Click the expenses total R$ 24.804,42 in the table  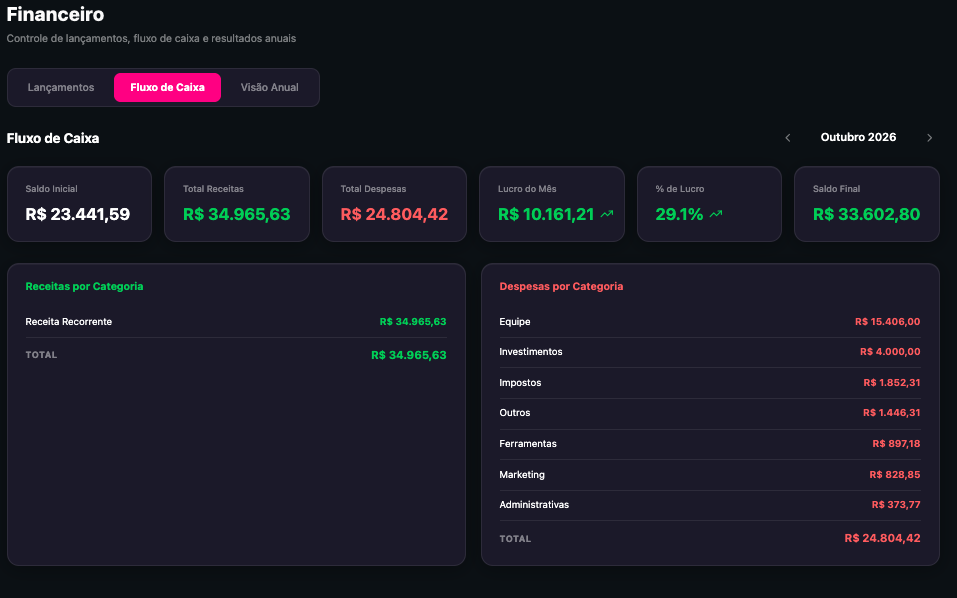click(883, 538)
